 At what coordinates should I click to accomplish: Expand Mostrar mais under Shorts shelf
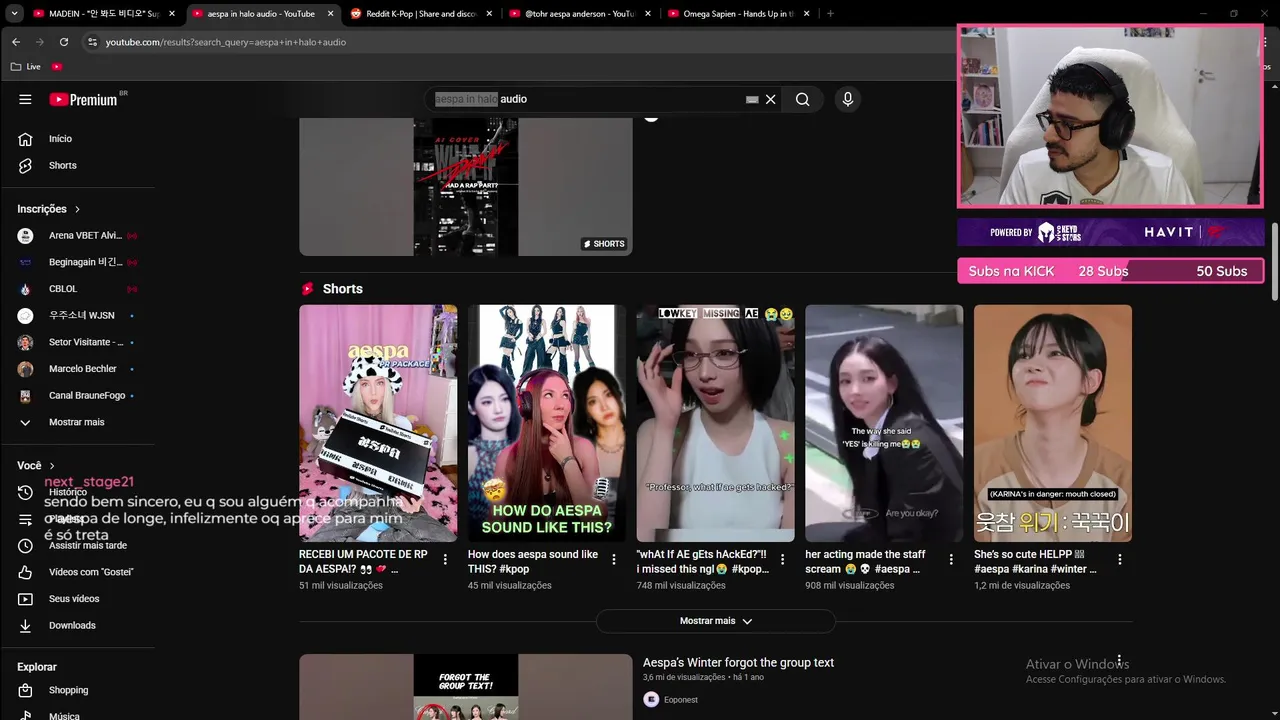[715, 621]
